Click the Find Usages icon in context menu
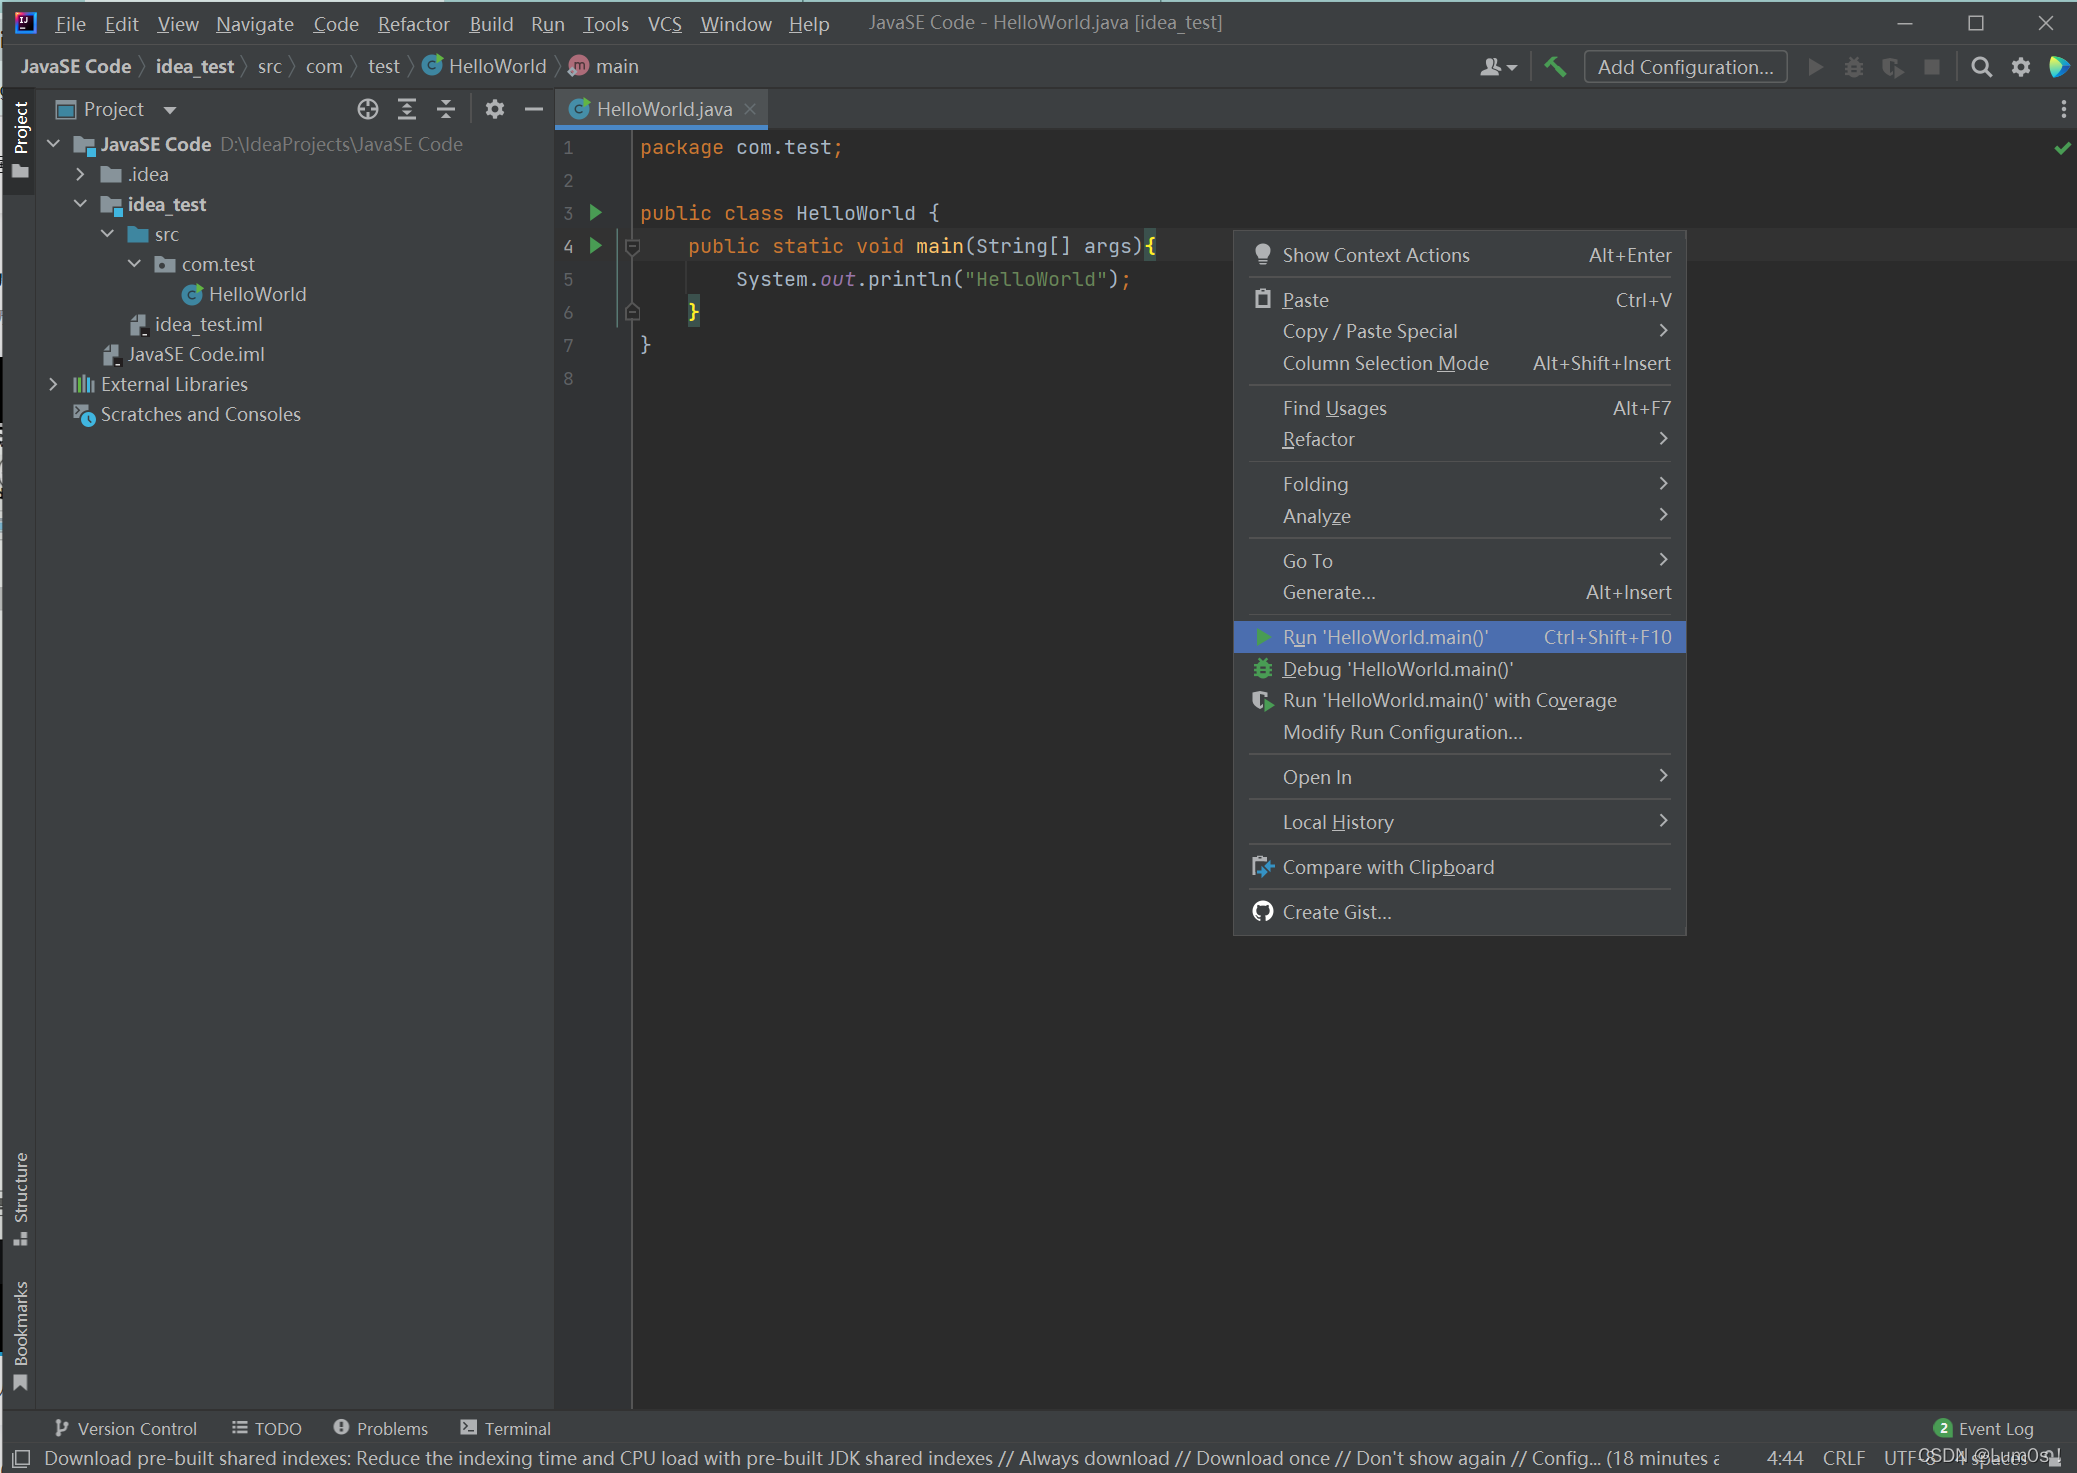Image resolution: width=2077 pixels, height=1473 pixels. click(1336, 408)
